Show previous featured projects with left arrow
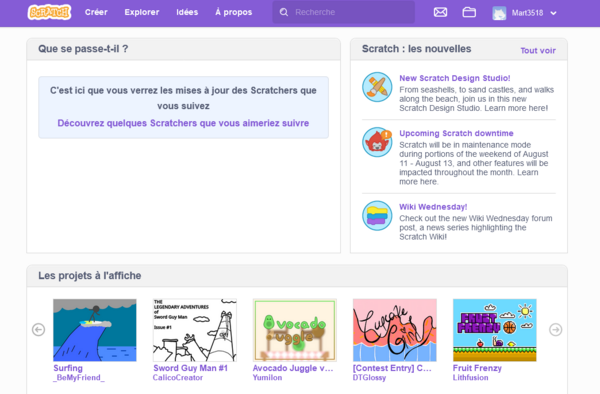 point(38,329)
